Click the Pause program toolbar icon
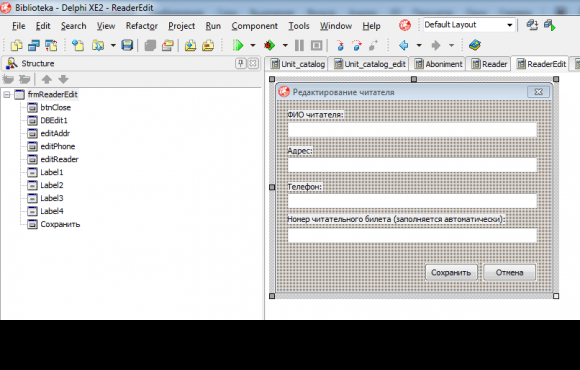The width and height of the screenshot is (580, 370). click(x=299, y=46)
